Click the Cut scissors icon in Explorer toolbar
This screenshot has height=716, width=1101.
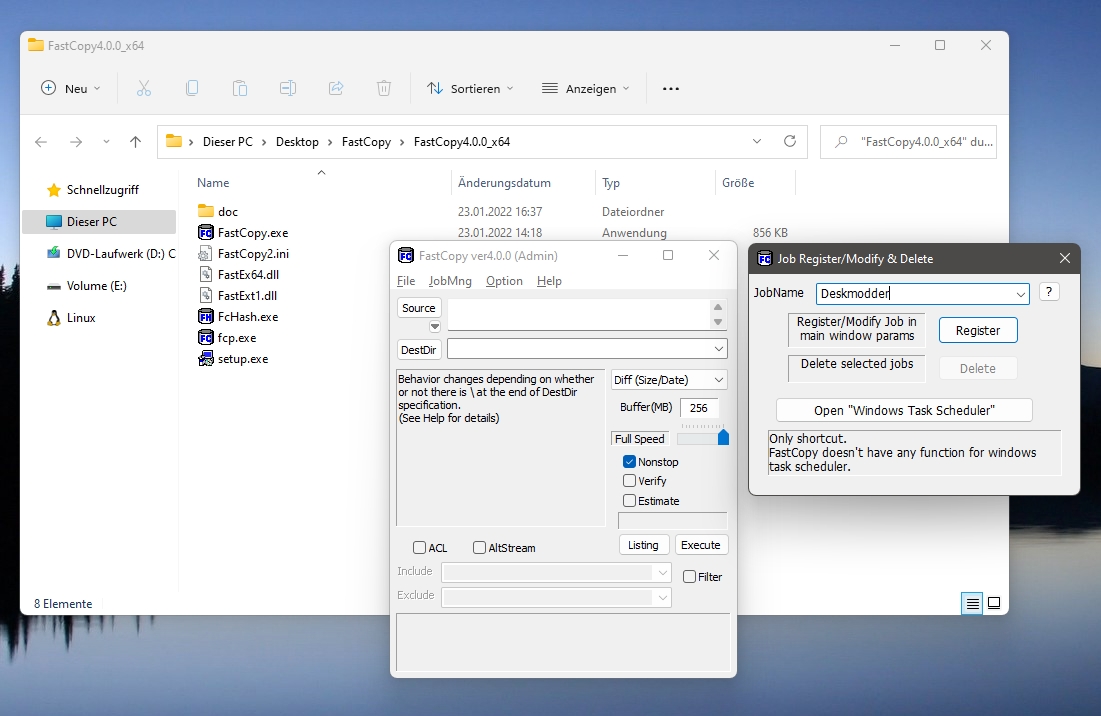[143, 88]
